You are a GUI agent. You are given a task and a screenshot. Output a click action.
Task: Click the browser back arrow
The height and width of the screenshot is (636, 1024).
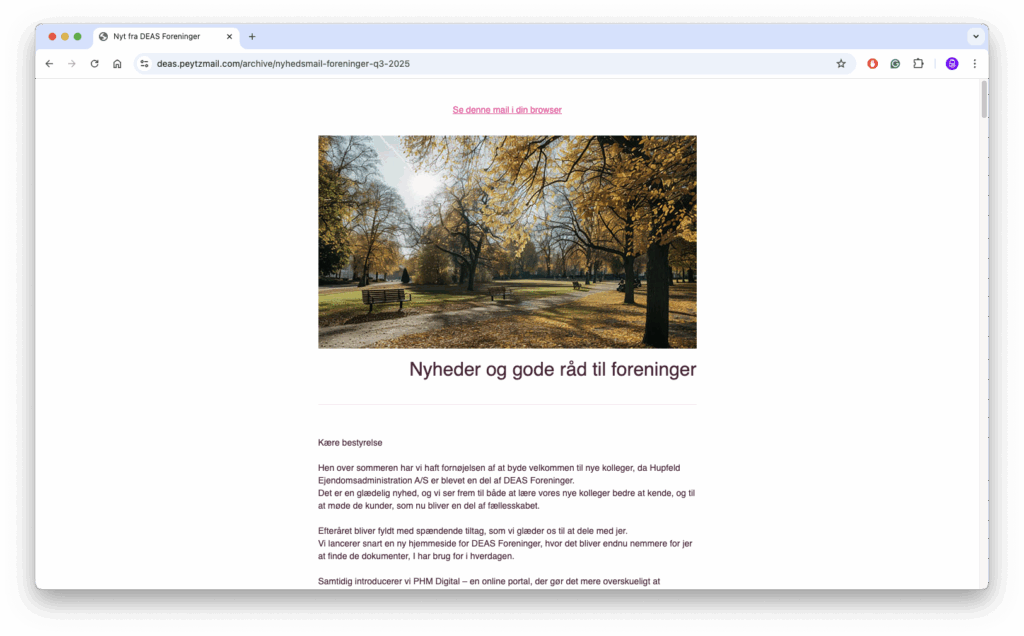tap(49, 64)
